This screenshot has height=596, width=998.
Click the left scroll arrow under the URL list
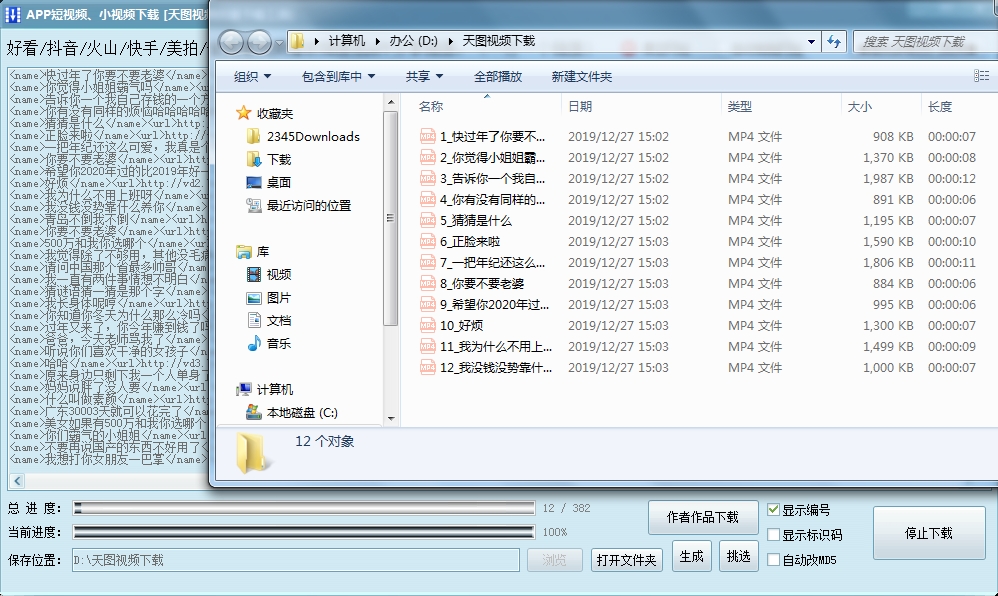coord(17,481)
